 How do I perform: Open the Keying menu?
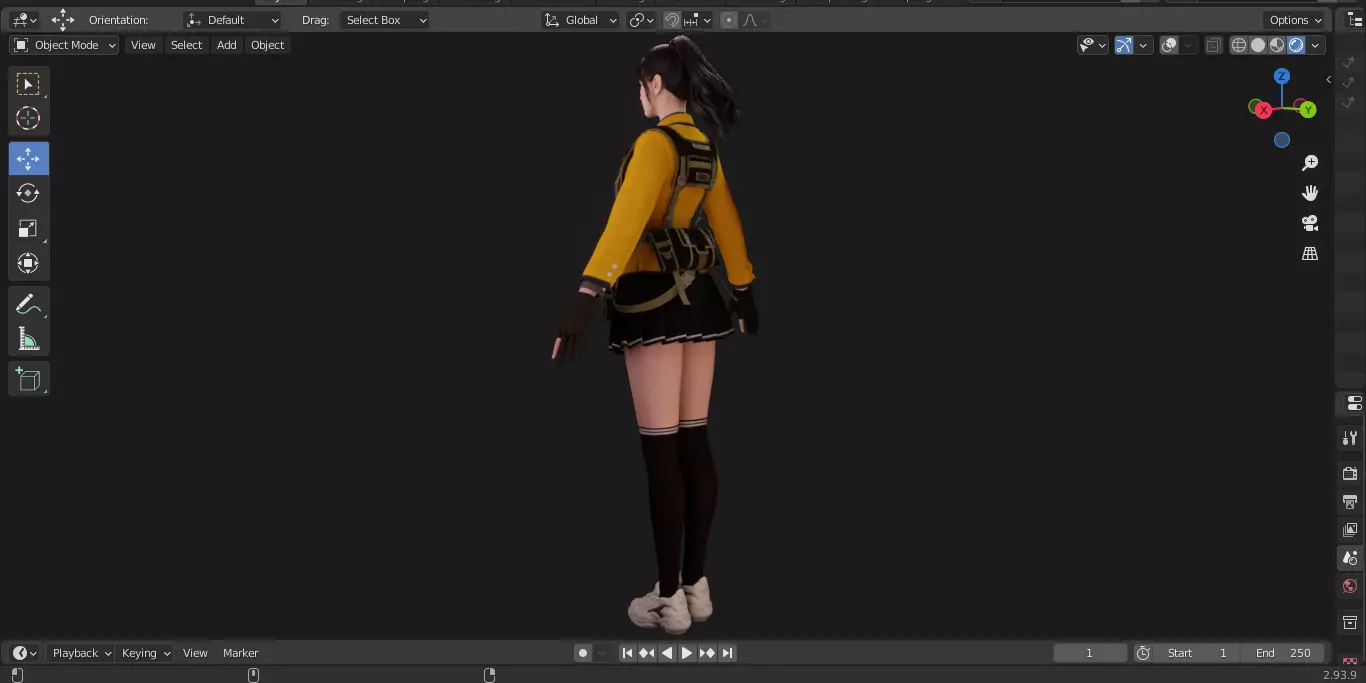point(145,653)
